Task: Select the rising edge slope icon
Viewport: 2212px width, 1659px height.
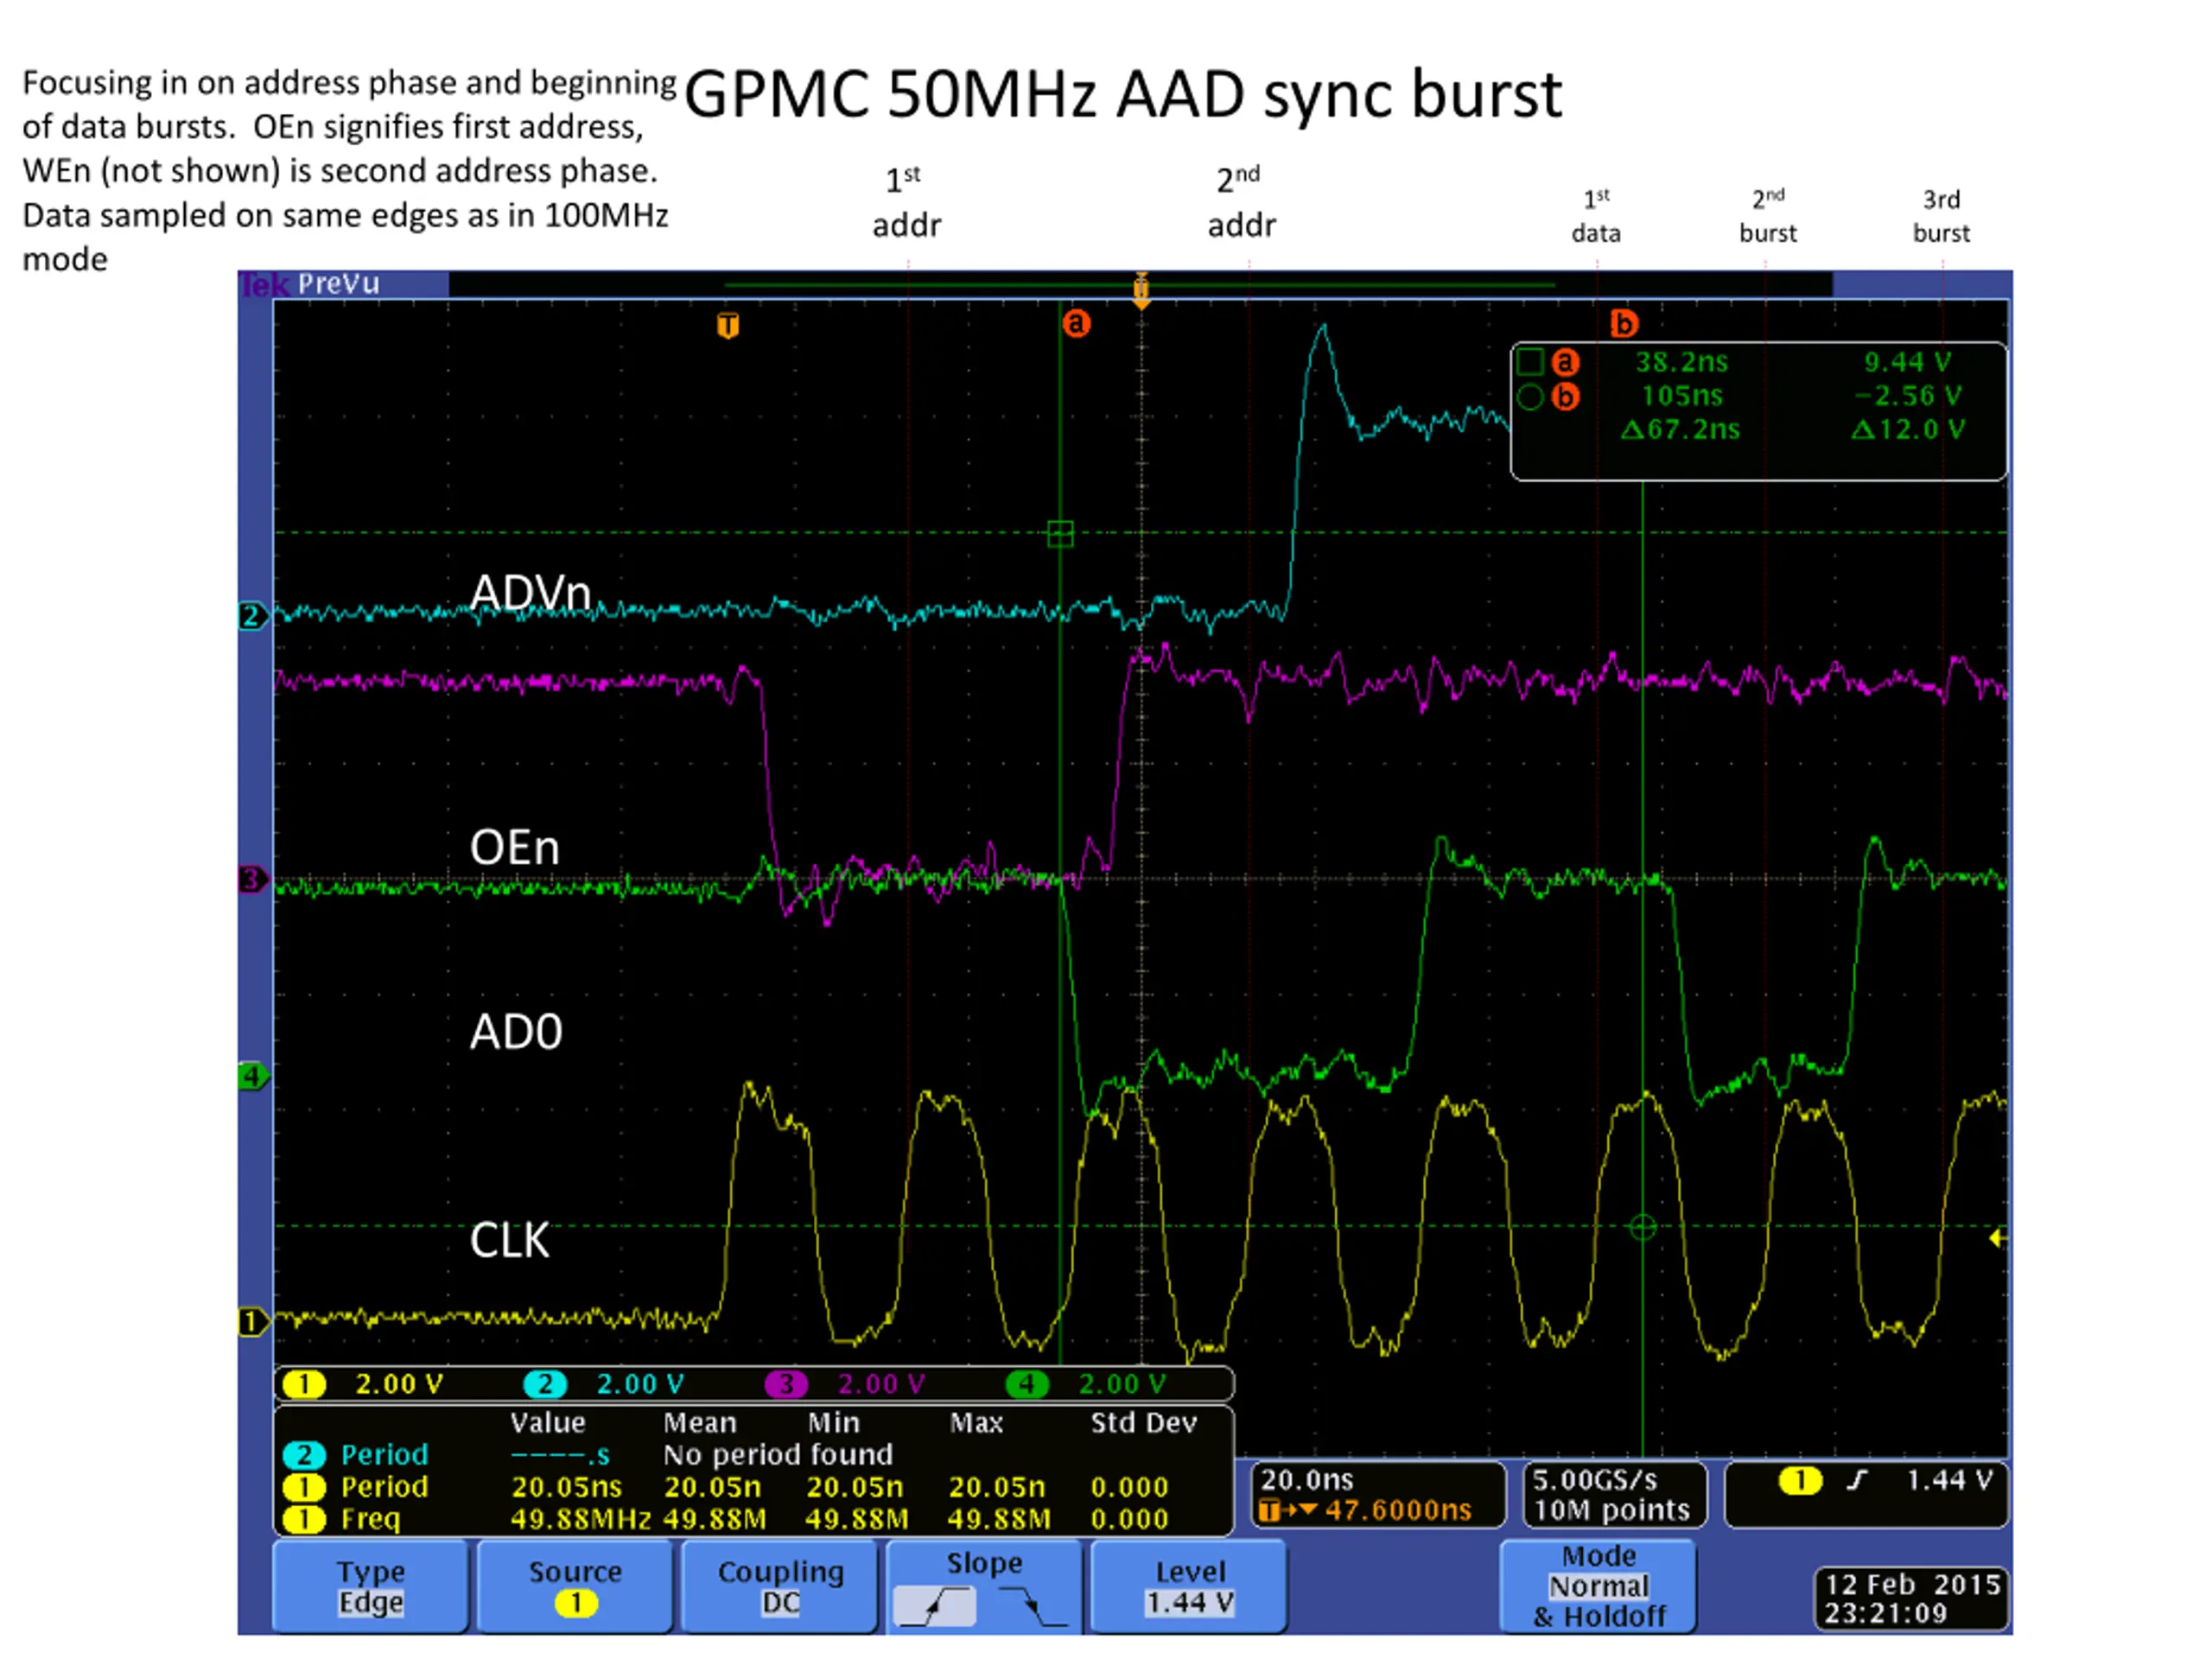Action: coord(934,1606)
